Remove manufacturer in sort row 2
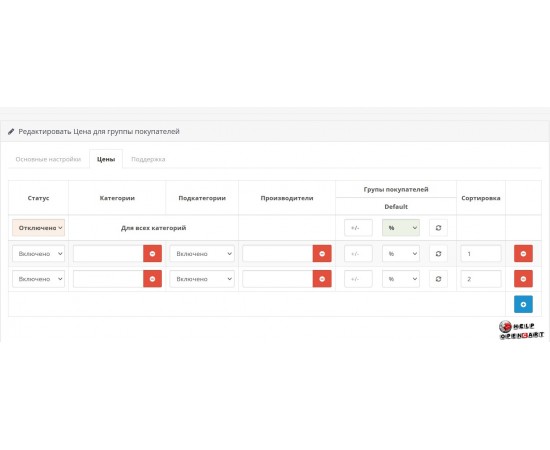Screen dimensions: 550x450 [322, 279]
